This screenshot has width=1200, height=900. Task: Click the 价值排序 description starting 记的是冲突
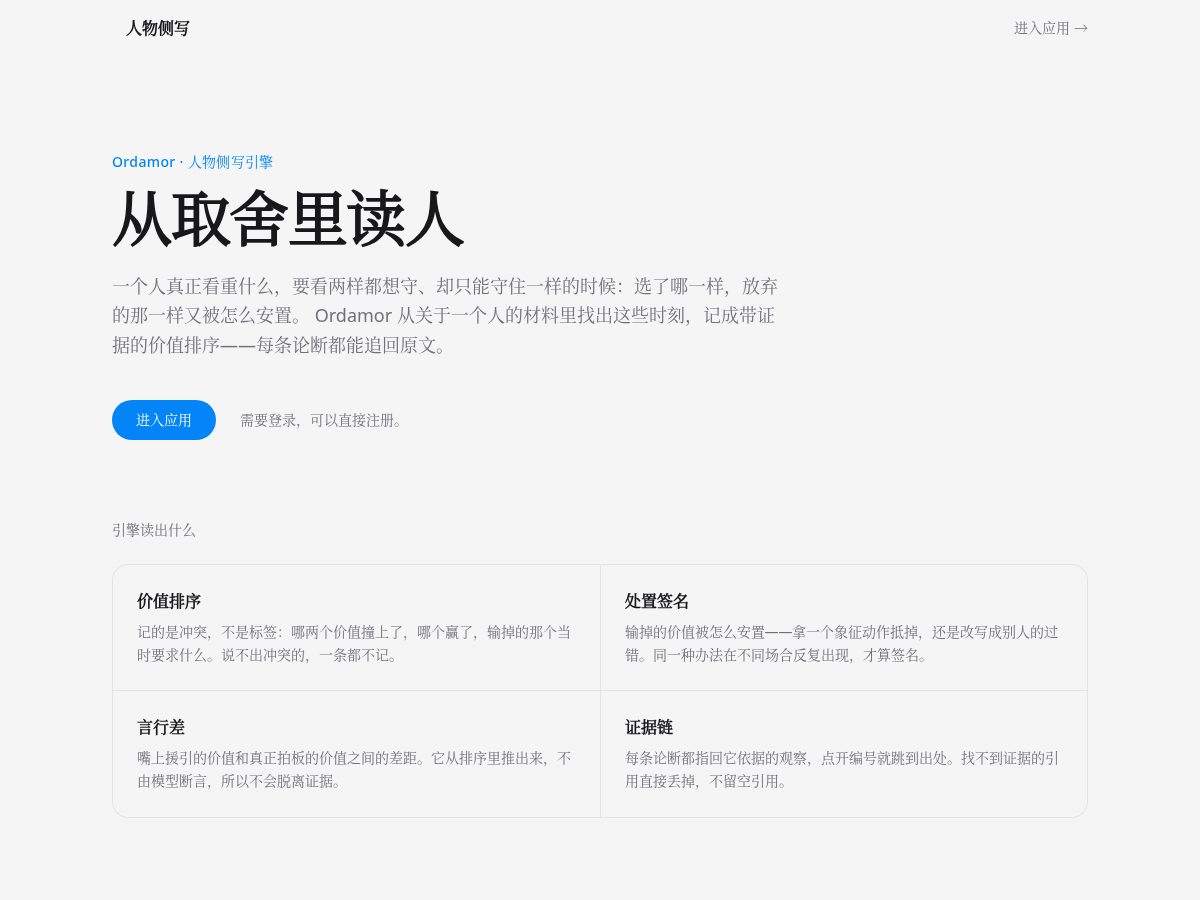[x=356, y=644]
